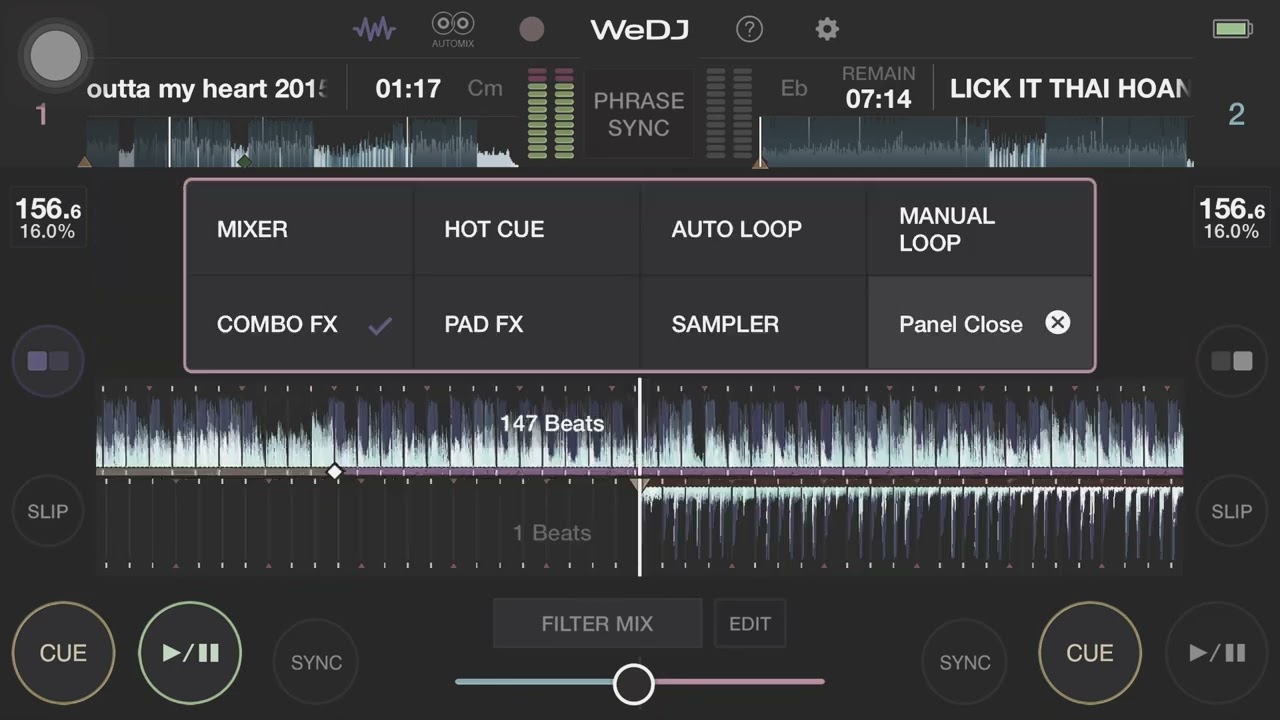This screenshot has height=720, width=1280.
Task: Tap deck 1 track title outta my heart
Action: 207,89
